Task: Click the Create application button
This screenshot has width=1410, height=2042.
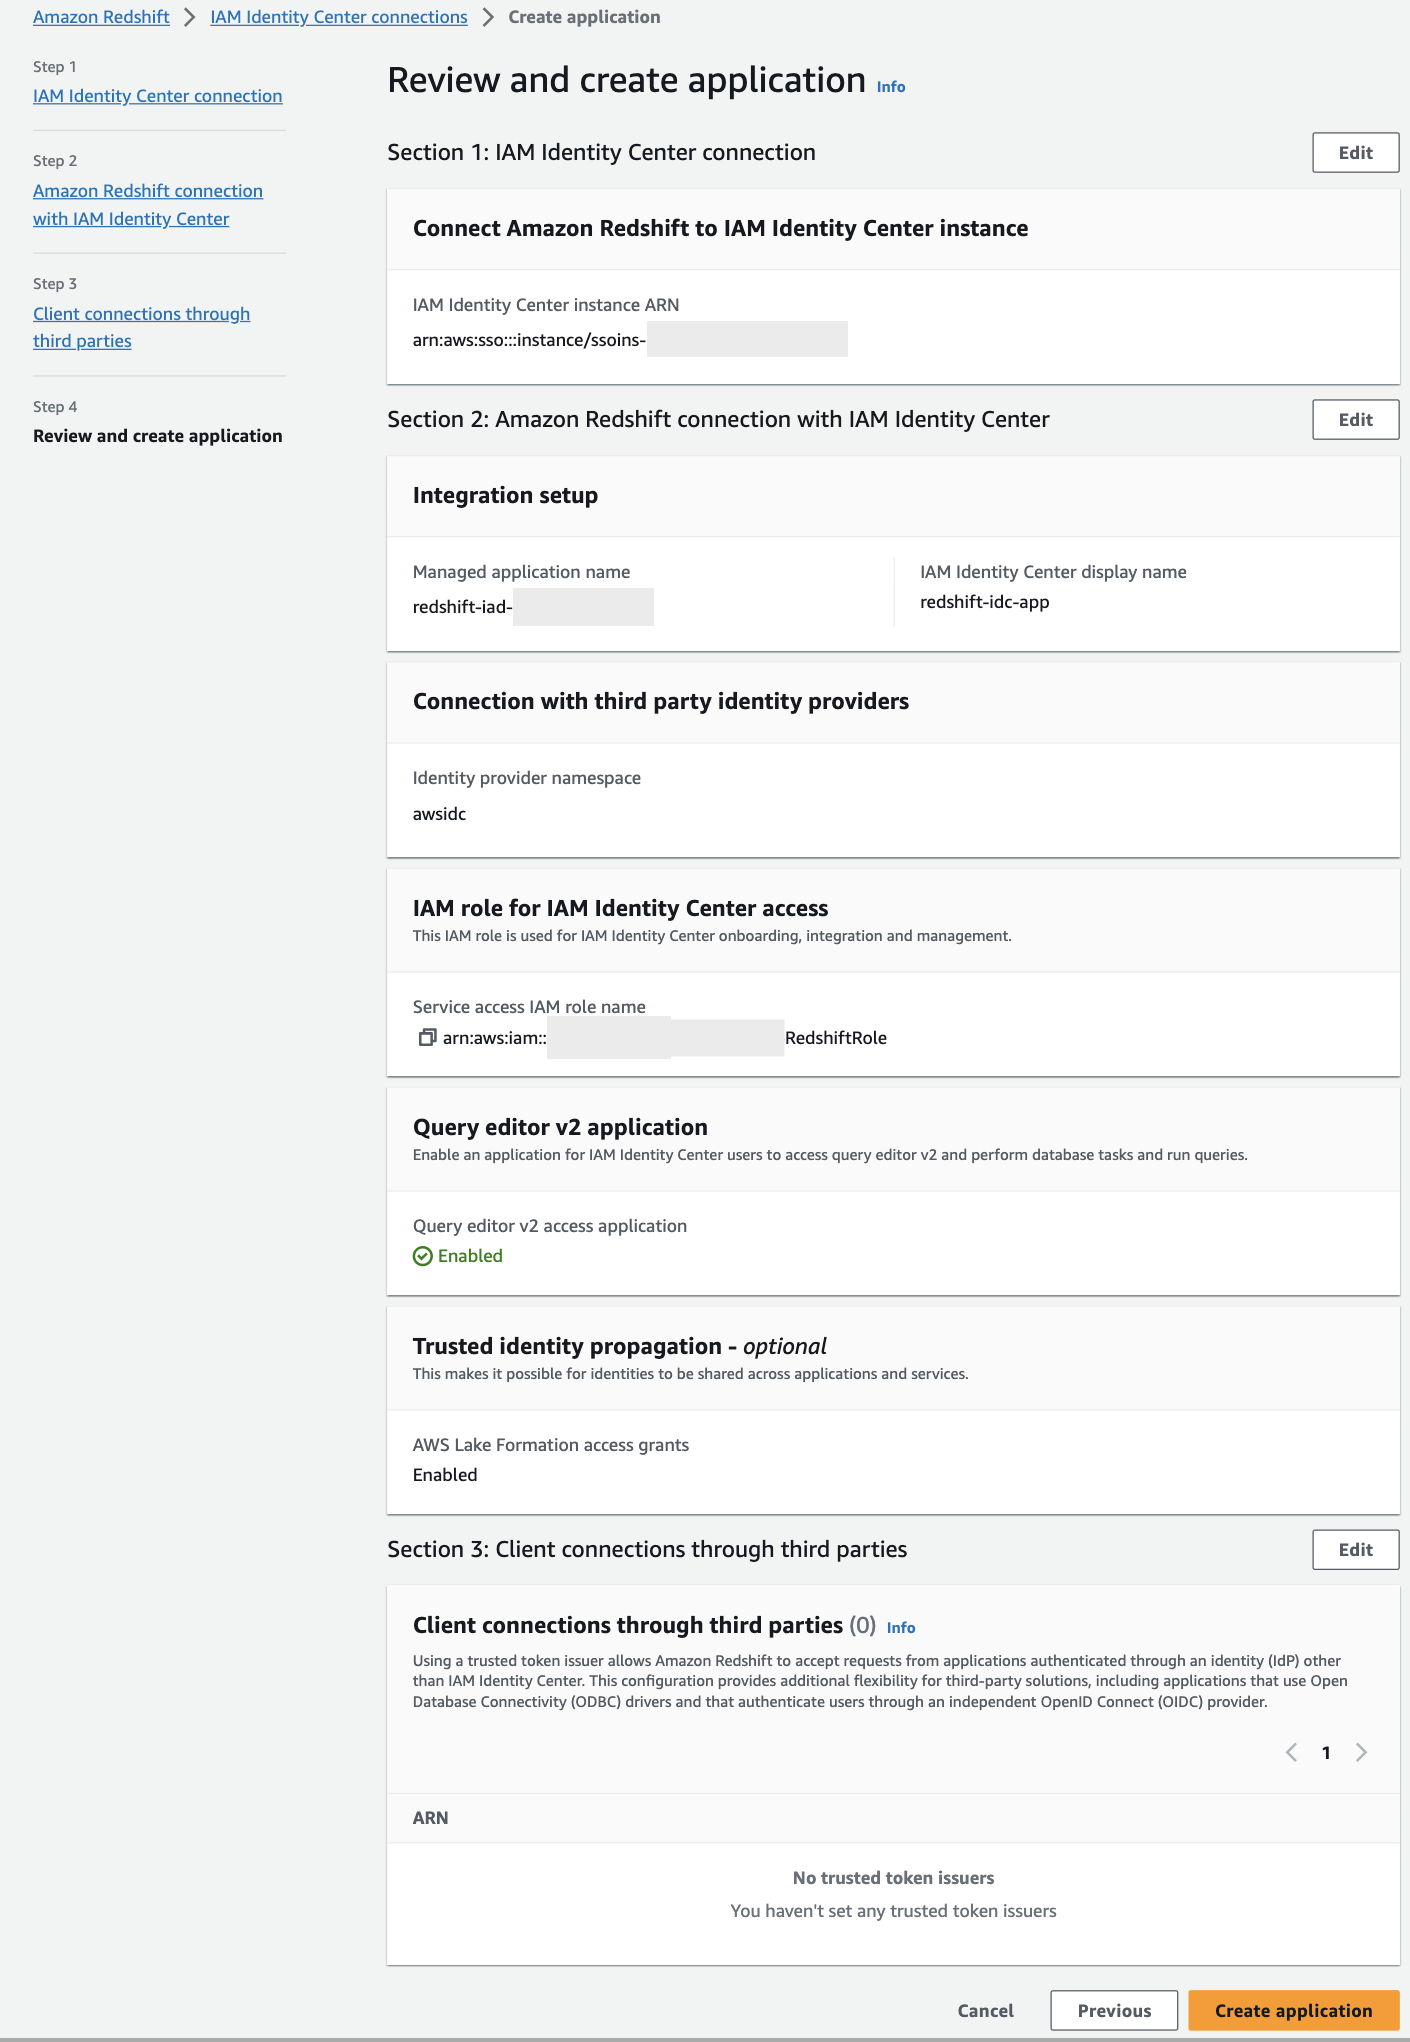Action: (1293, 2010)
